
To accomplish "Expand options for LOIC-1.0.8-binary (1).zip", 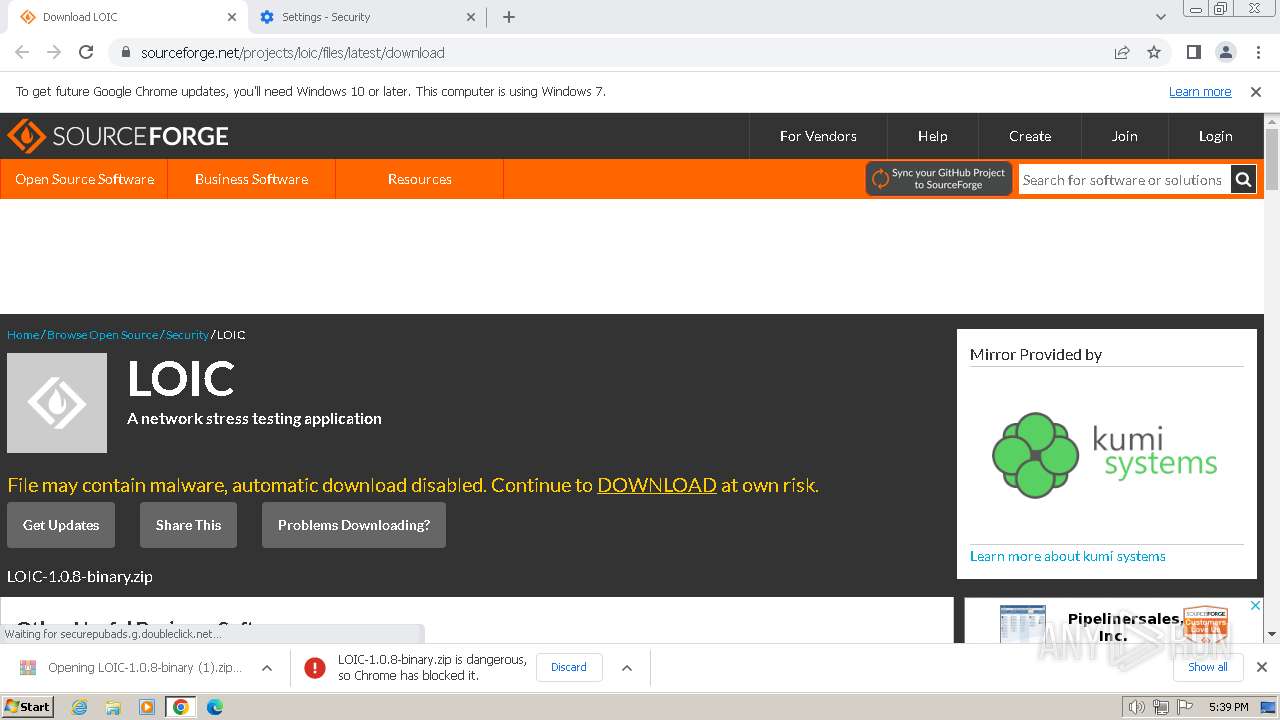I will (x=267, y=668).
